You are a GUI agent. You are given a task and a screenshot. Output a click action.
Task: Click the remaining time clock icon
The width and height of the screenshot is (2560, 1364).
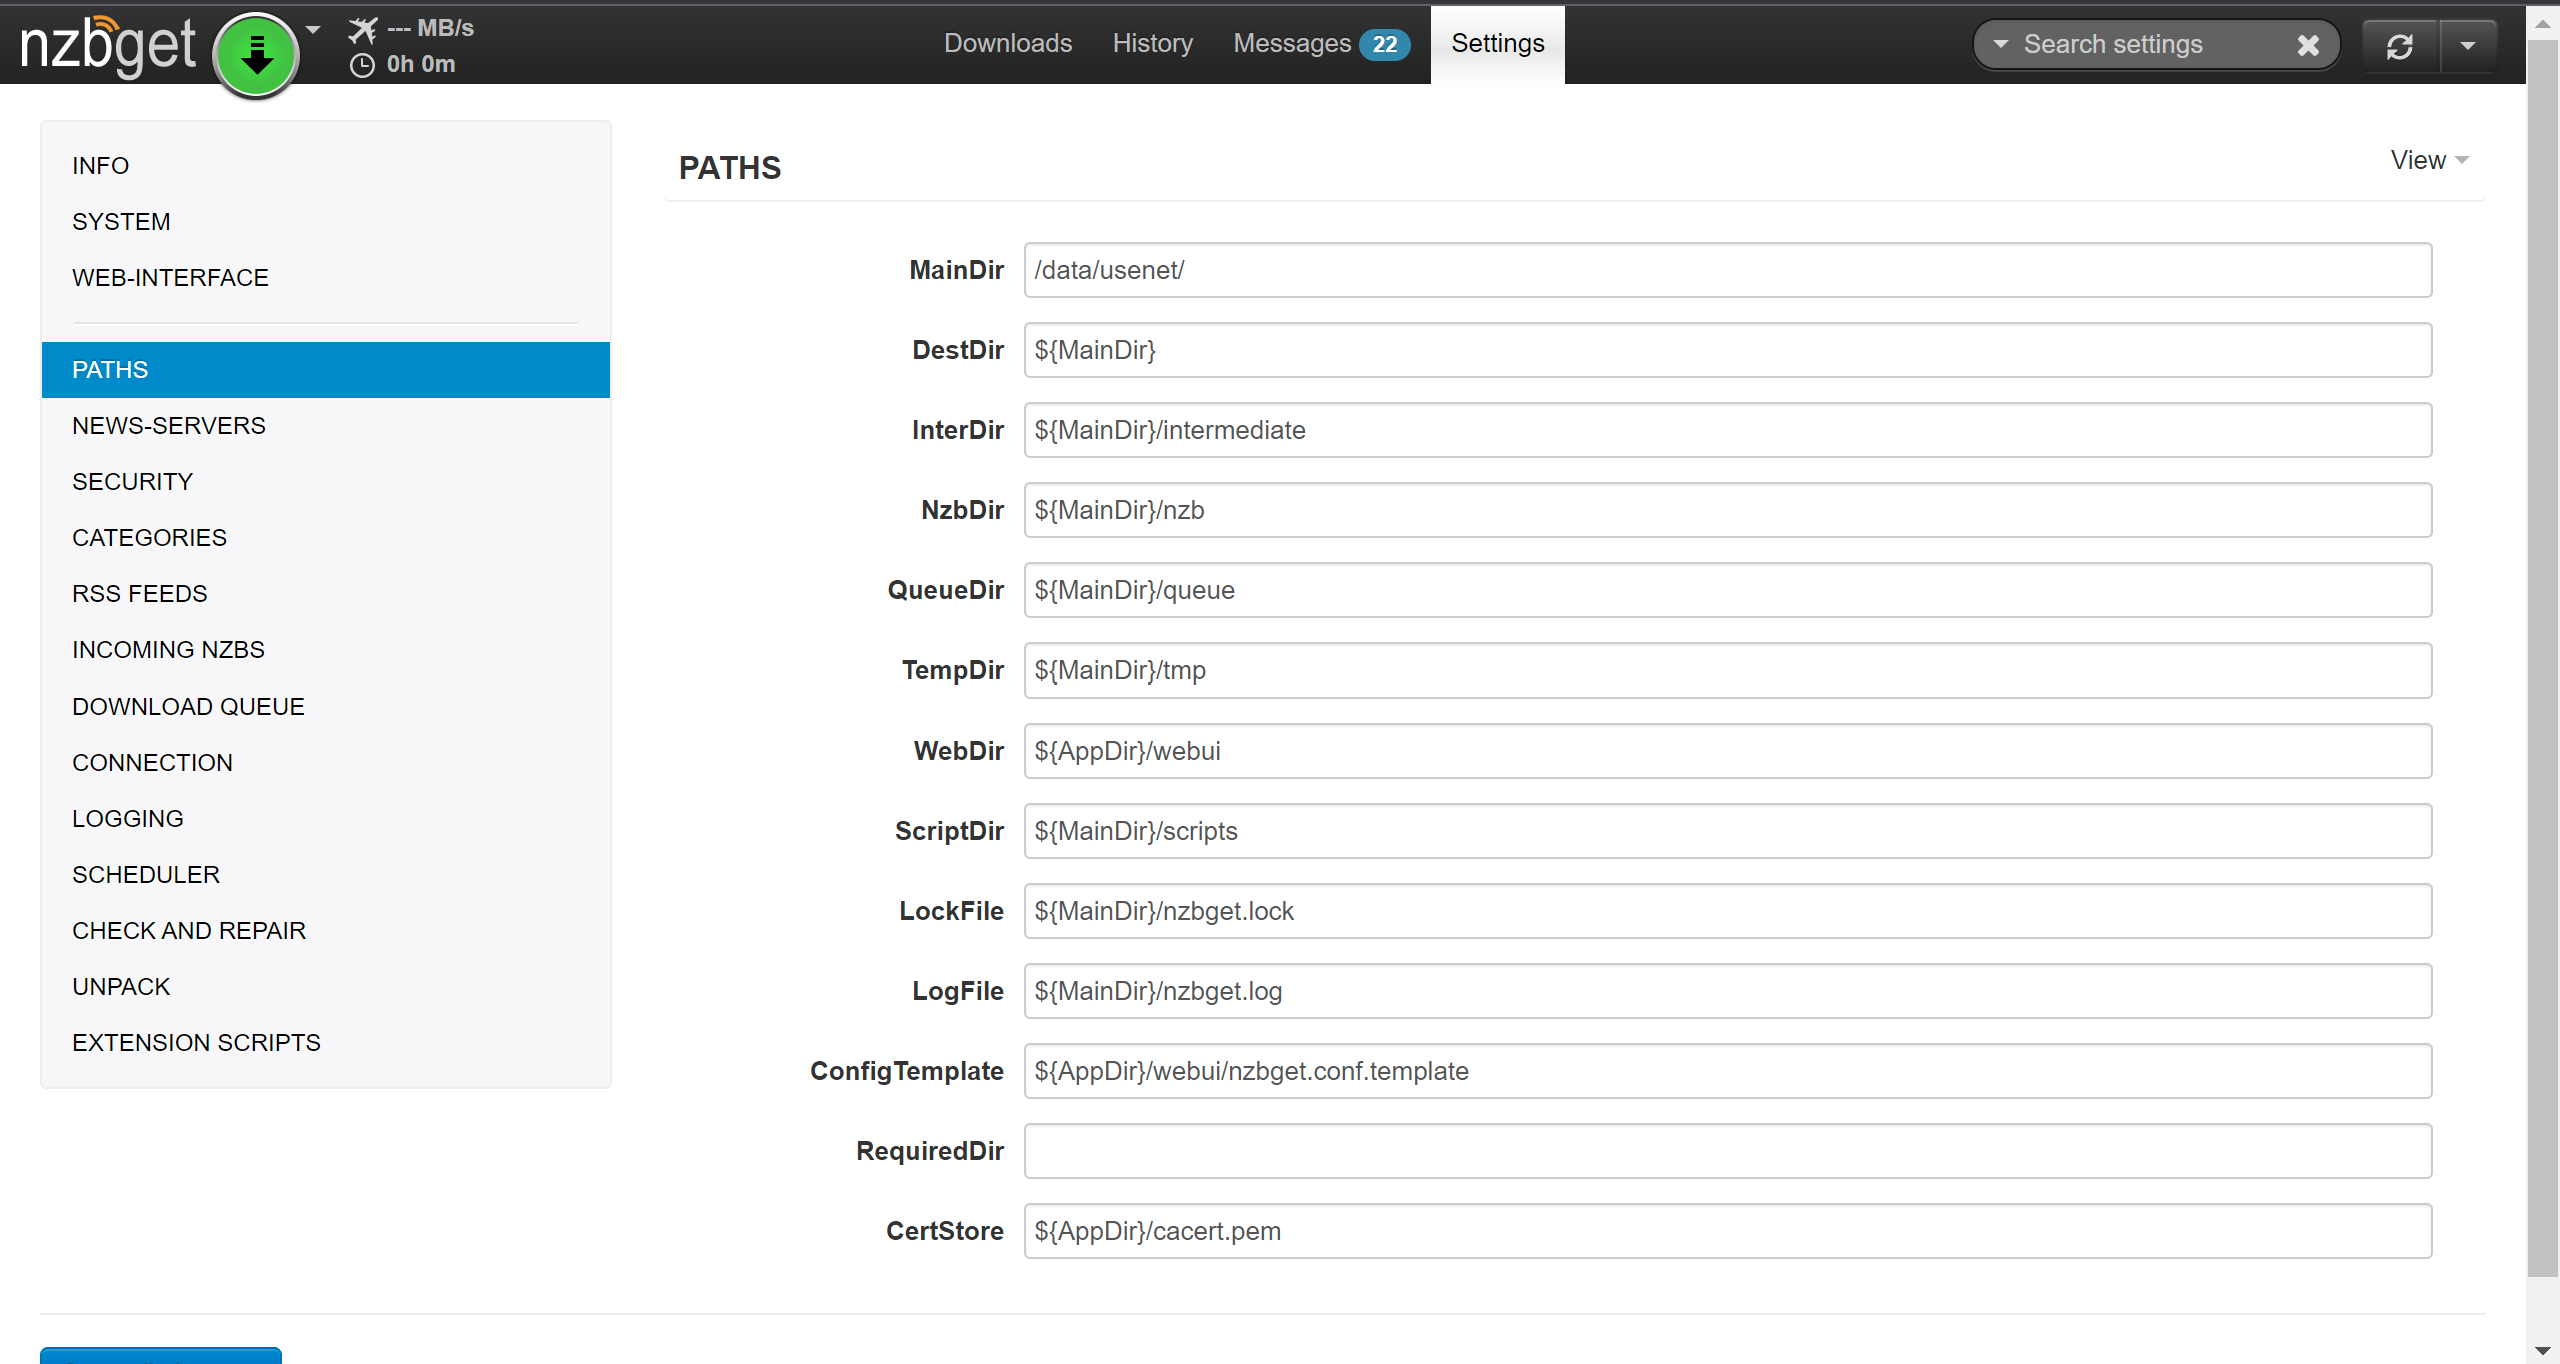tap(362, 65)
